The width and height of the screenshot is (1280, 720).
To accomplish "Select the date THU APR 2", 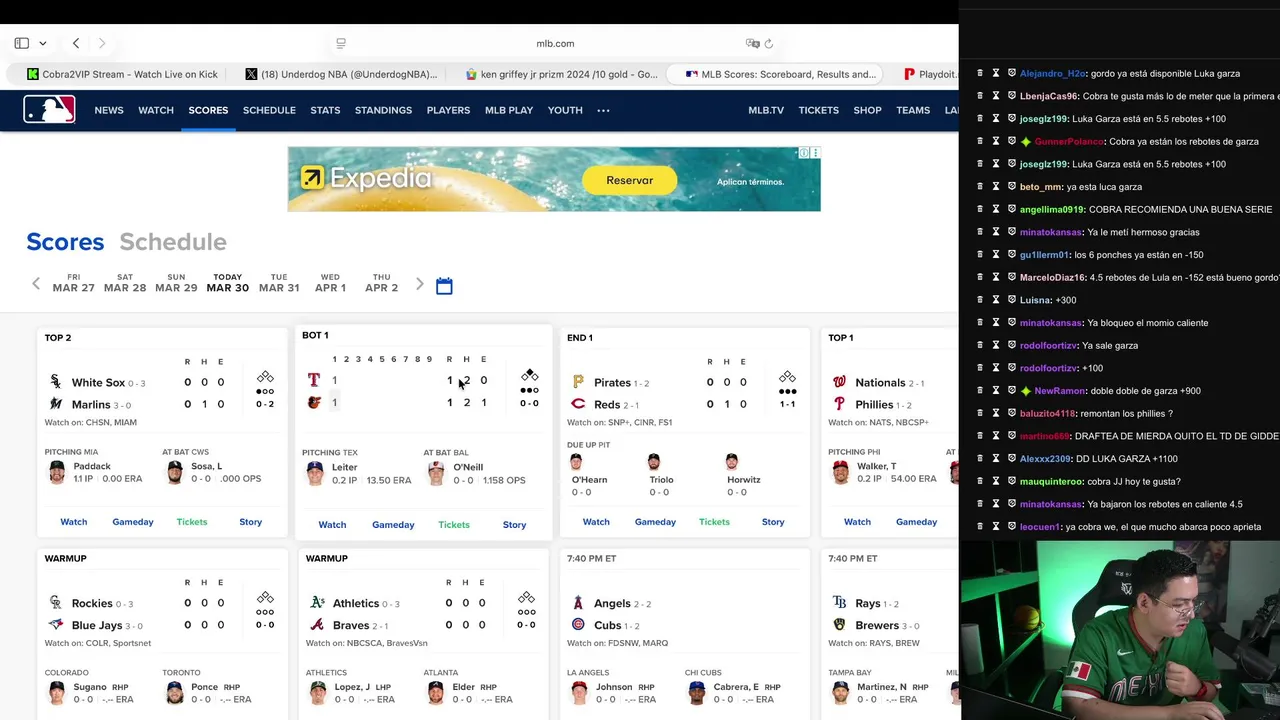I will (x=381, y=283).
